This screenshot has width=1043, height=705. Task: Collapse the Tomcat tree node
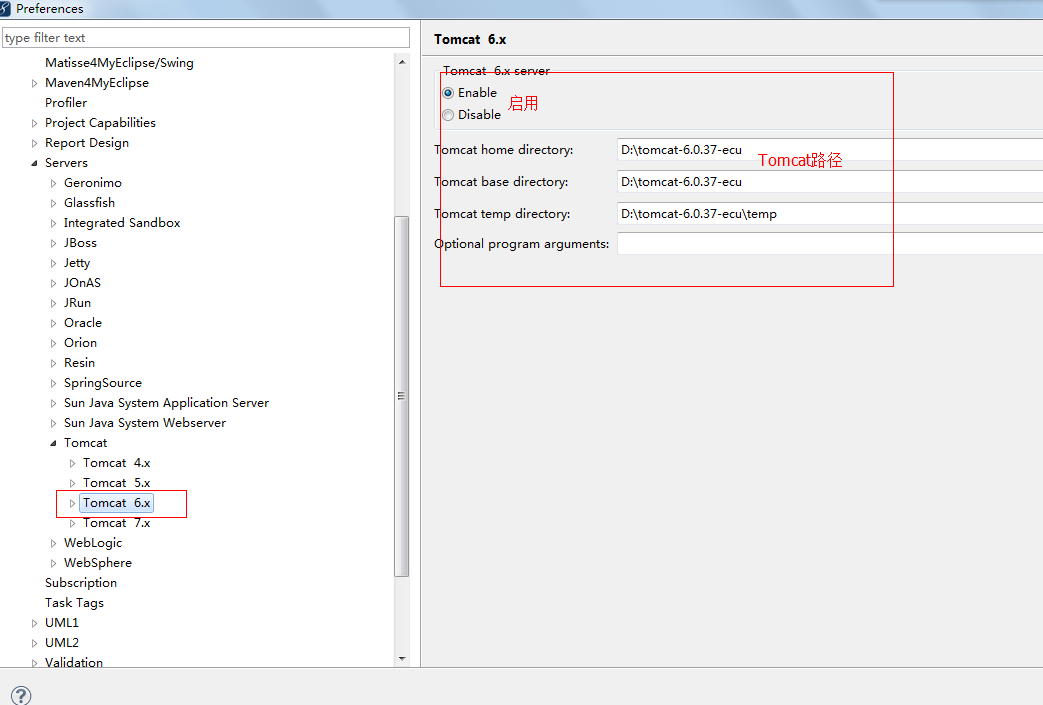click(x=54, y=443)
